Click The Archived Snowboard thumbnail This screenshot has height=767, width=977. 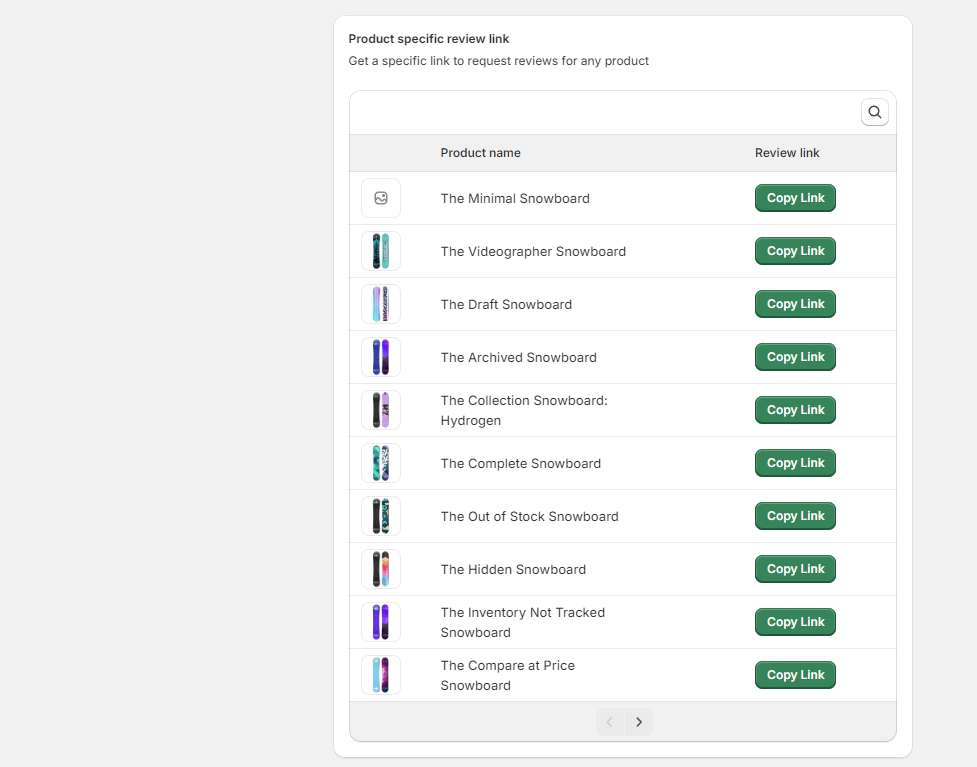point(381,357)
